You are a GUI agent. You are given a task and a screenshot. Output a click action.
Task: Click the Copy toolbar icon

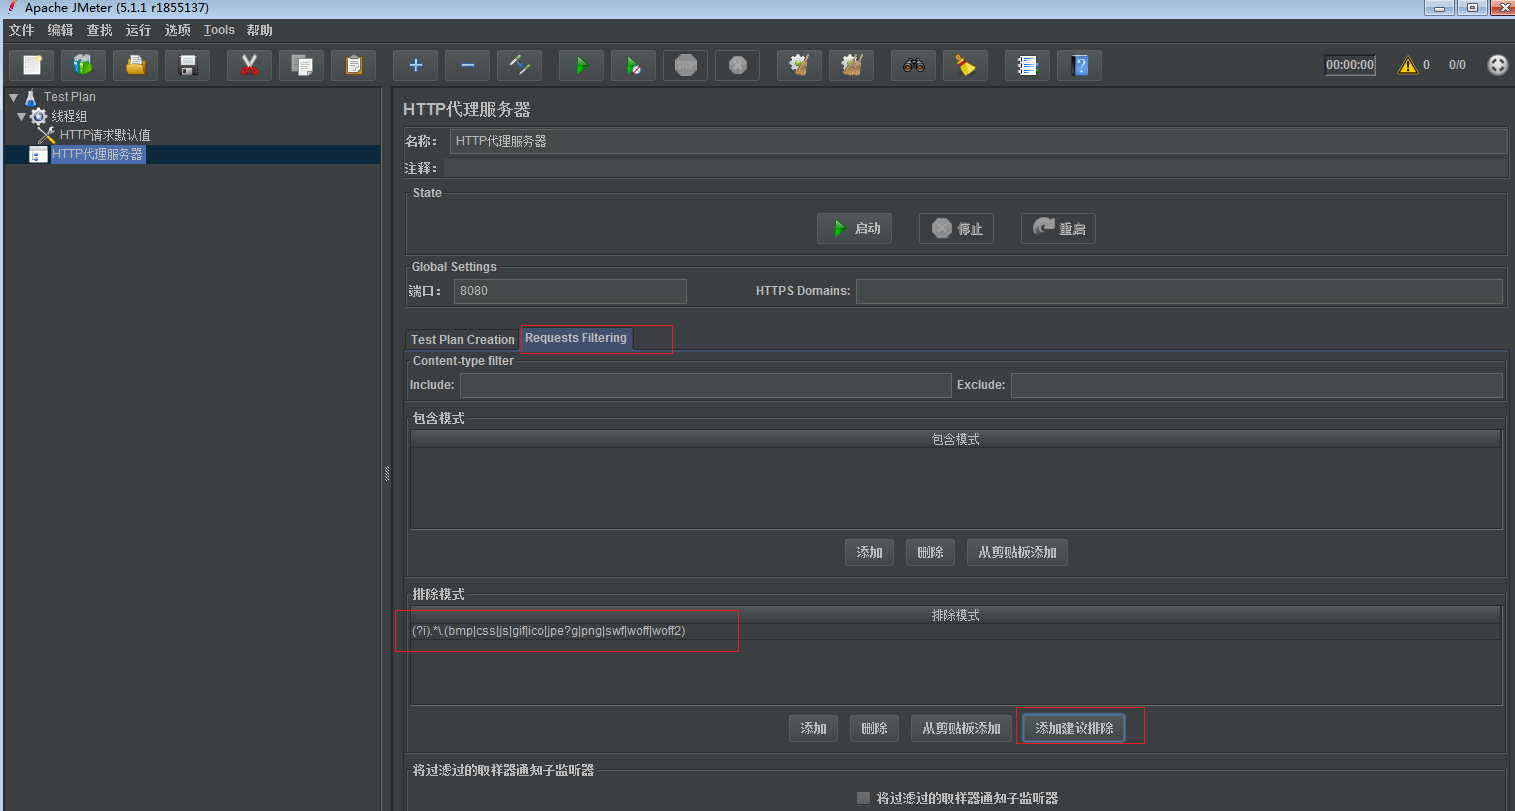pos(302,65)
